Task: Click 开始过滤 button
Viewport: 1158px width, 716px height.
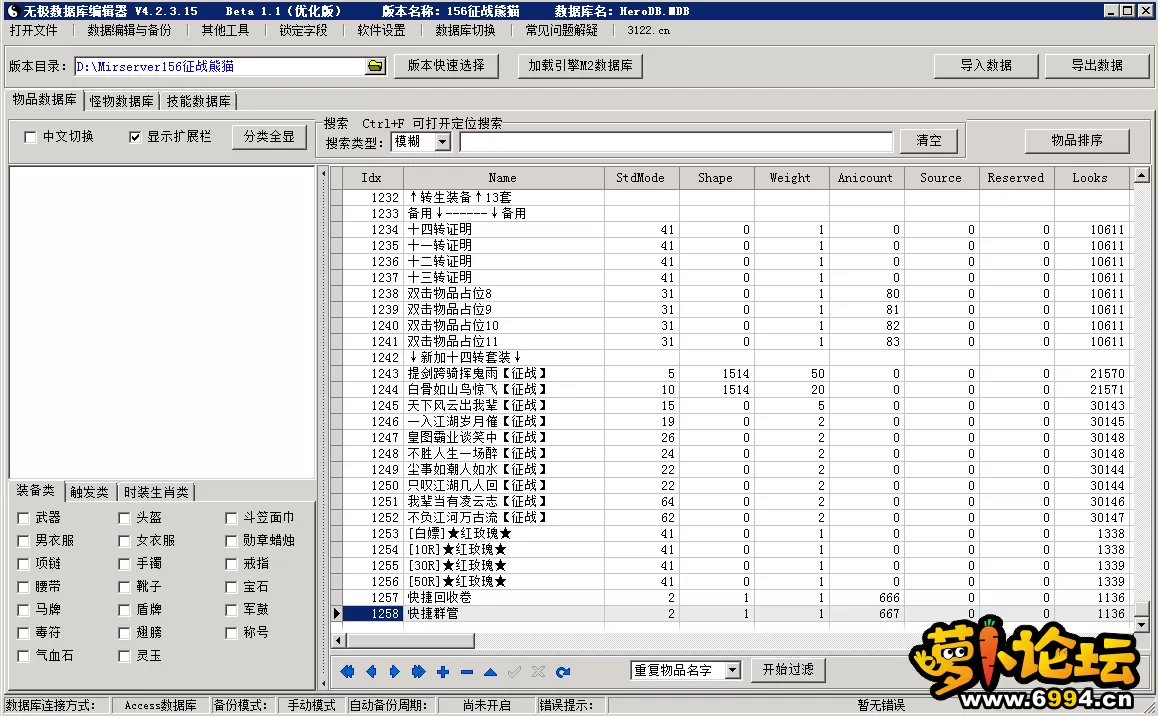Action: 788,669
